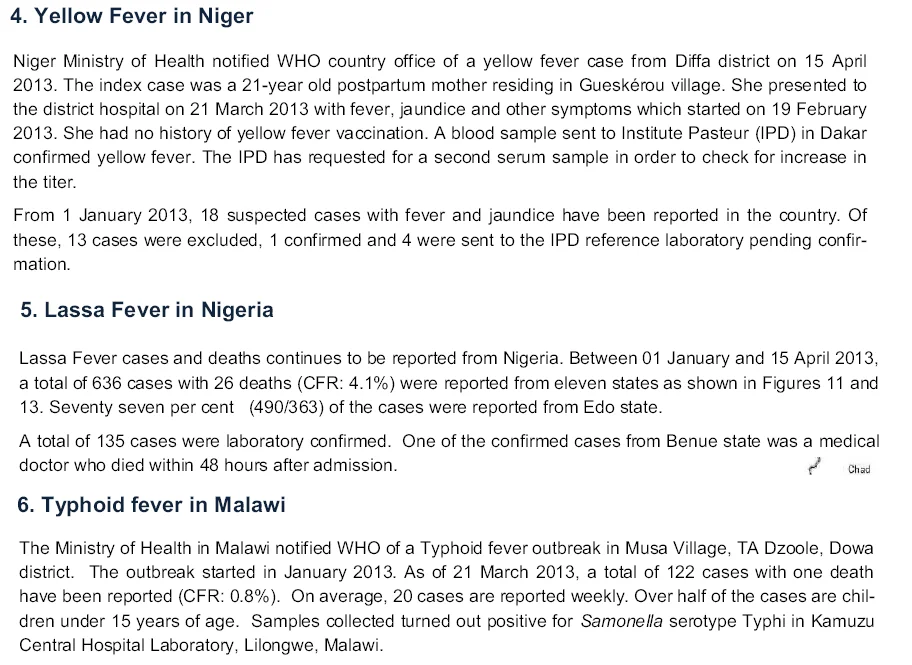Click the '6. Typhoid fever in Malawi' heading
This screenshot has width=912, height=665.
coord(151,504)
